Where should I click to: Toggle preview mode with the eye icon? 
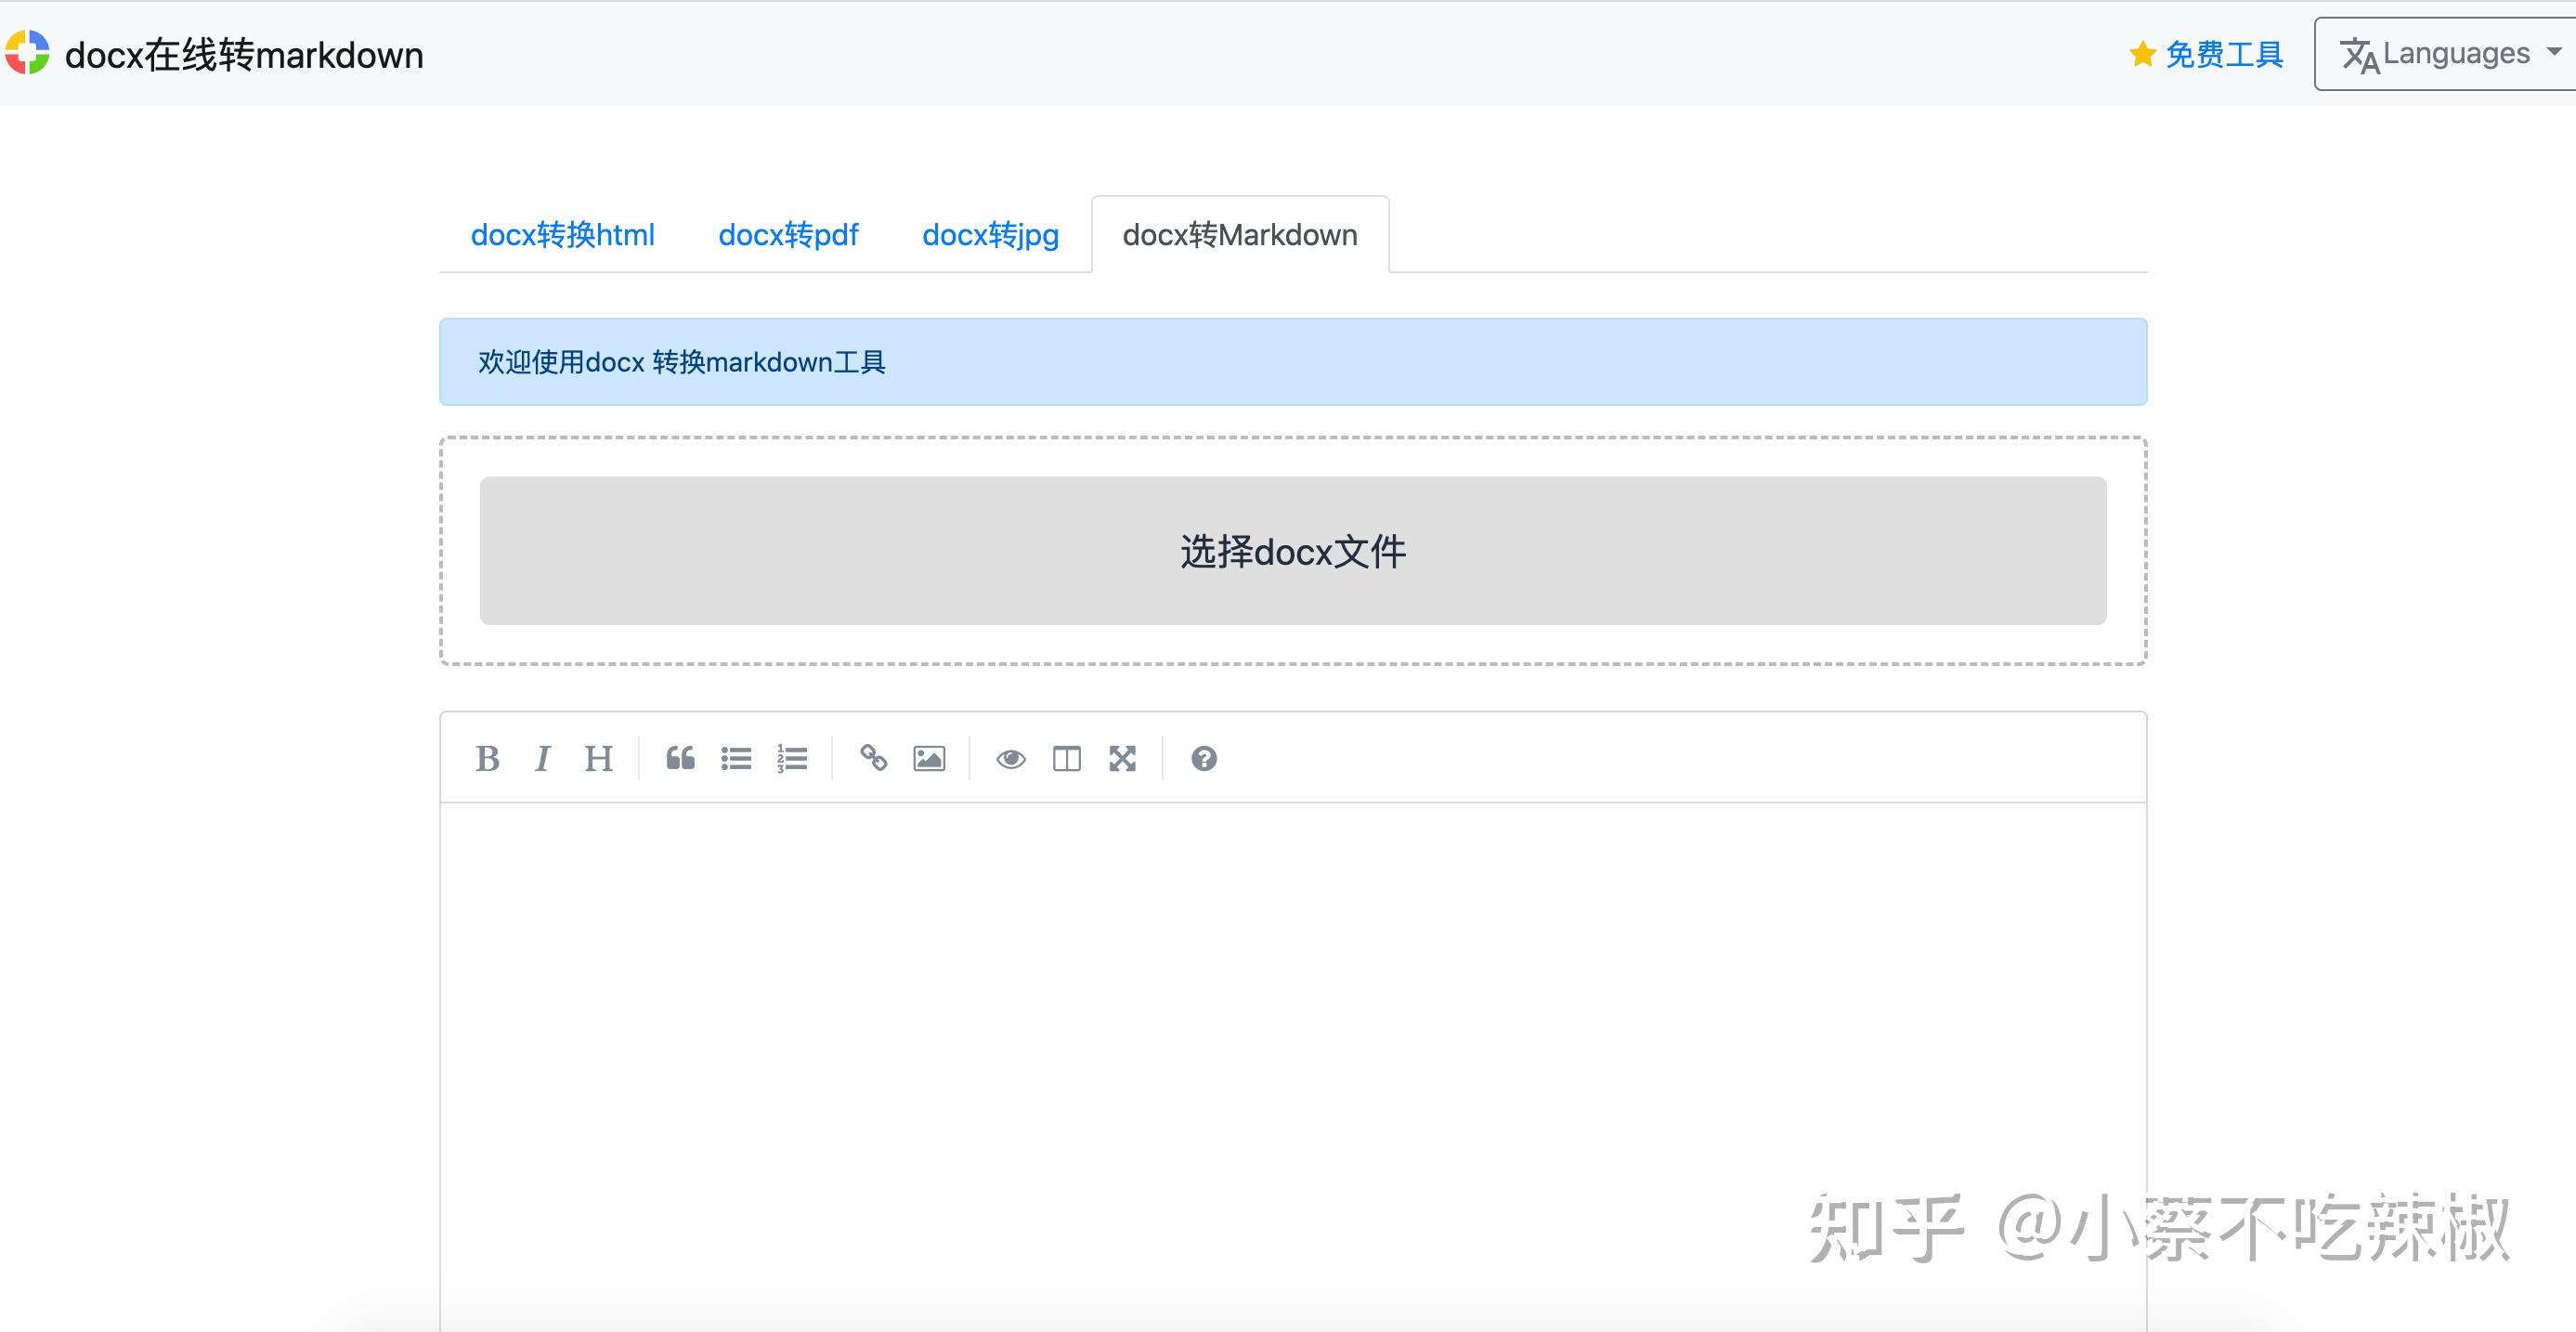(x=1011, y=758)
